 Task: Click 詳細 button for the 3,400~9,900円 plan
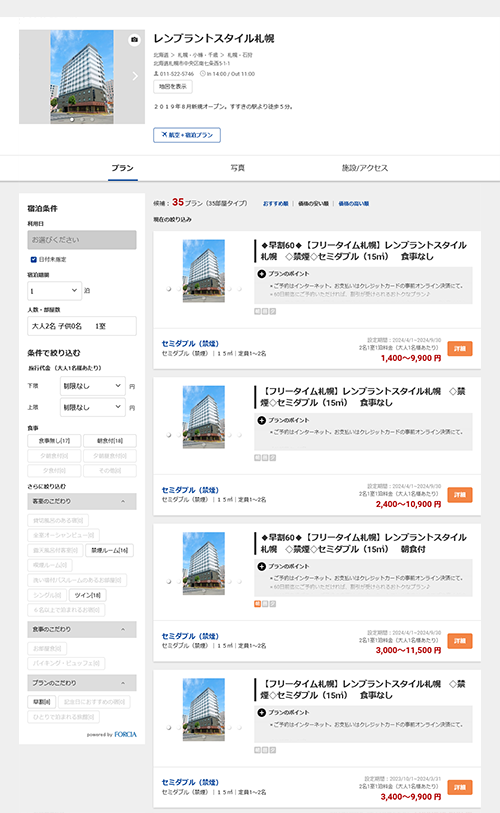[460, 787]
